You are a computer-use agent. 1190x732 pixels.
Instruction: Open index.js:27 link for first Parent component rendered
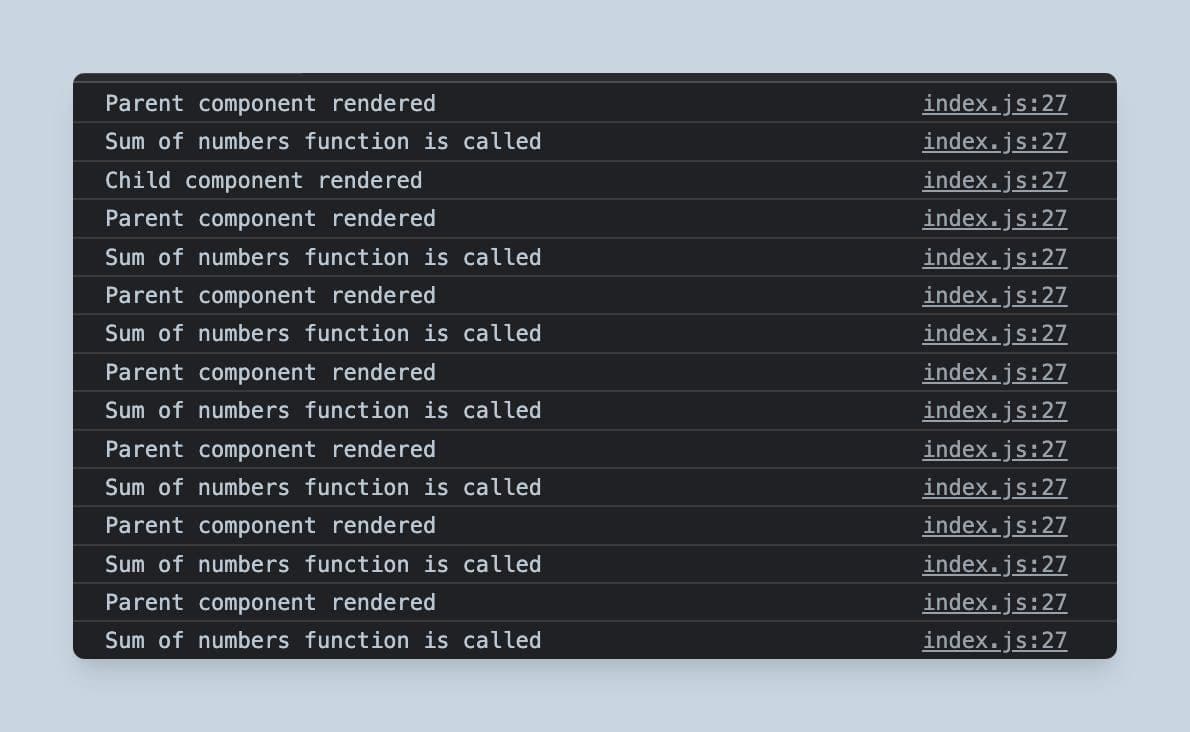click(994, 104)
